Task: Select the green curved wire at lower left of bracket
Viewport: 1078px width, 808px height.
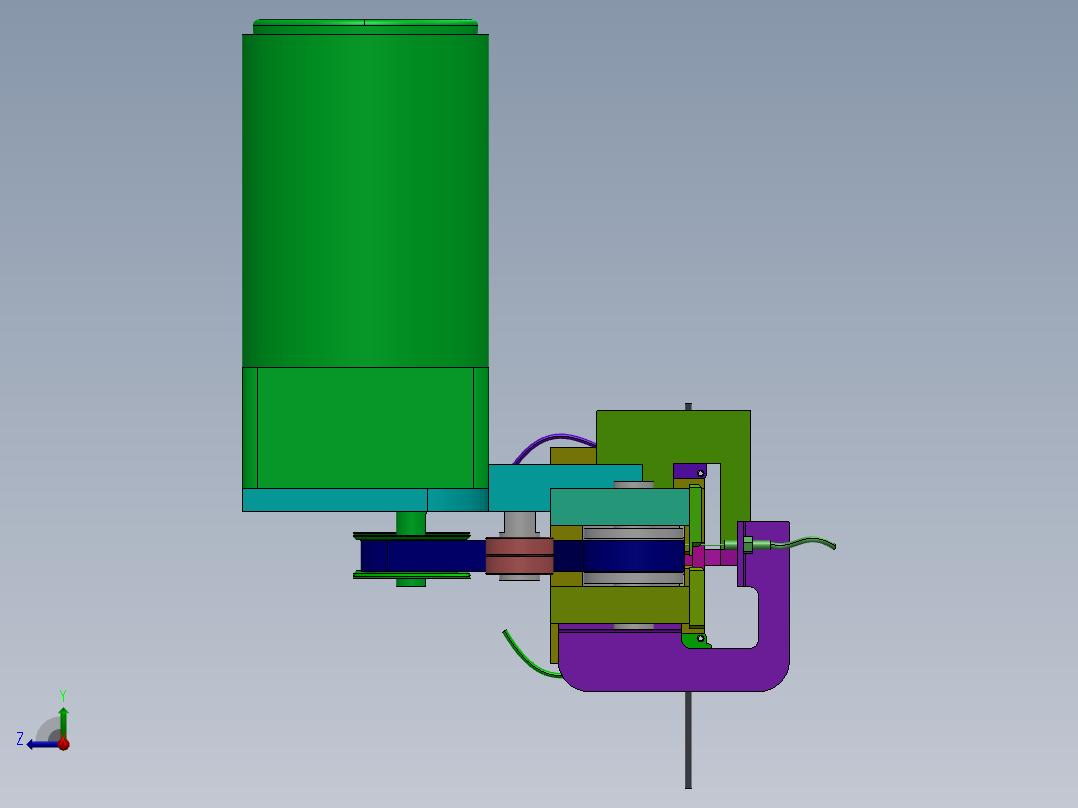Action: [x=529, y=657]
